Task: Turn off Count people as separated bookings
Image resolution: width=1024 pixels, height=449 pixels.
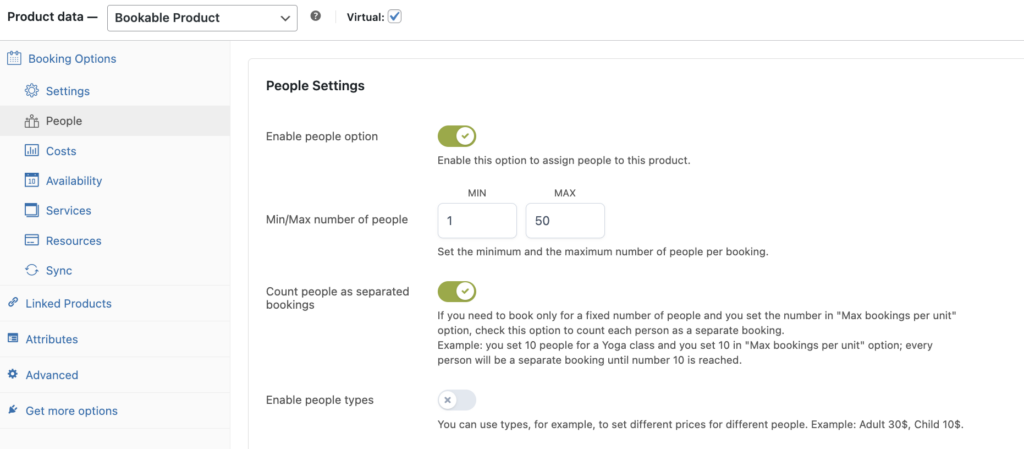Action: tap(457, 291)
